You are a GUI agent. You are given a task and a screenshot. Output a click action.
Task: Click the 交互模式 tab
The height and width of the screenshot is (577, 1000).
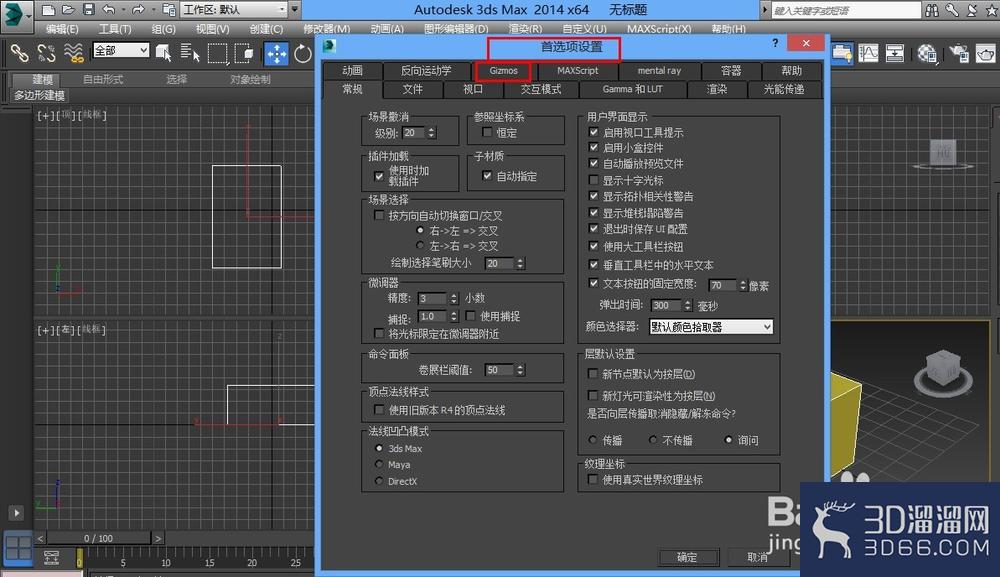click(x=541, y=89)
